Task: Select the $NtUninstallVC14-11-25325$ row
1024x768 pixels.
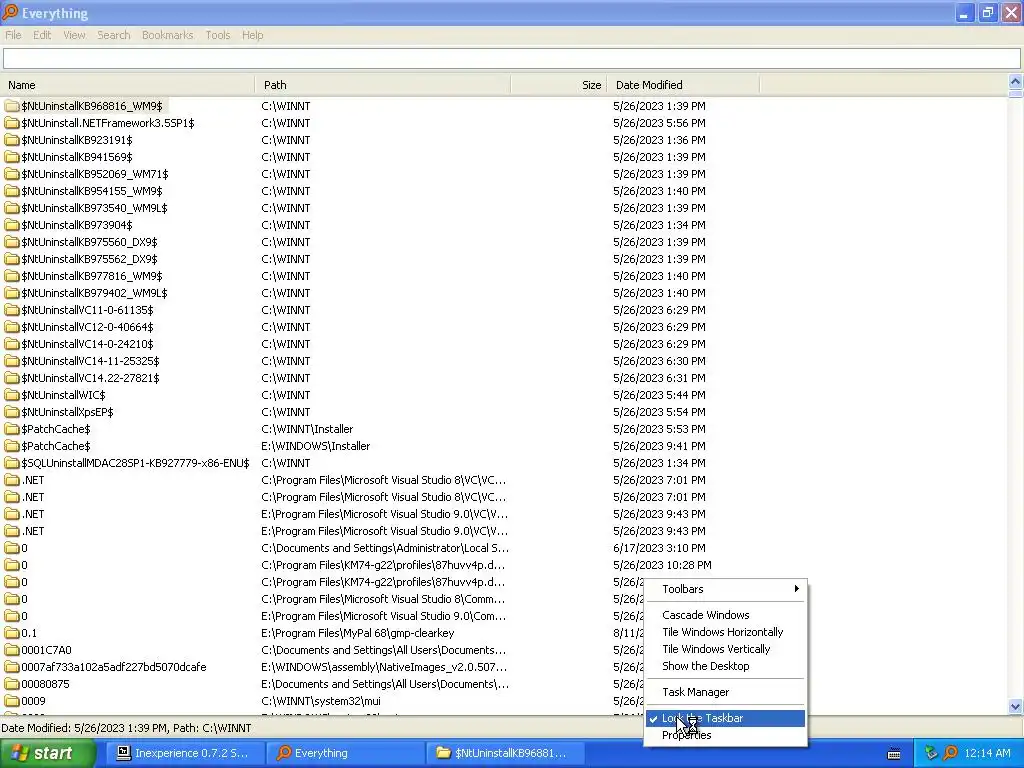Action: point(504,361)
